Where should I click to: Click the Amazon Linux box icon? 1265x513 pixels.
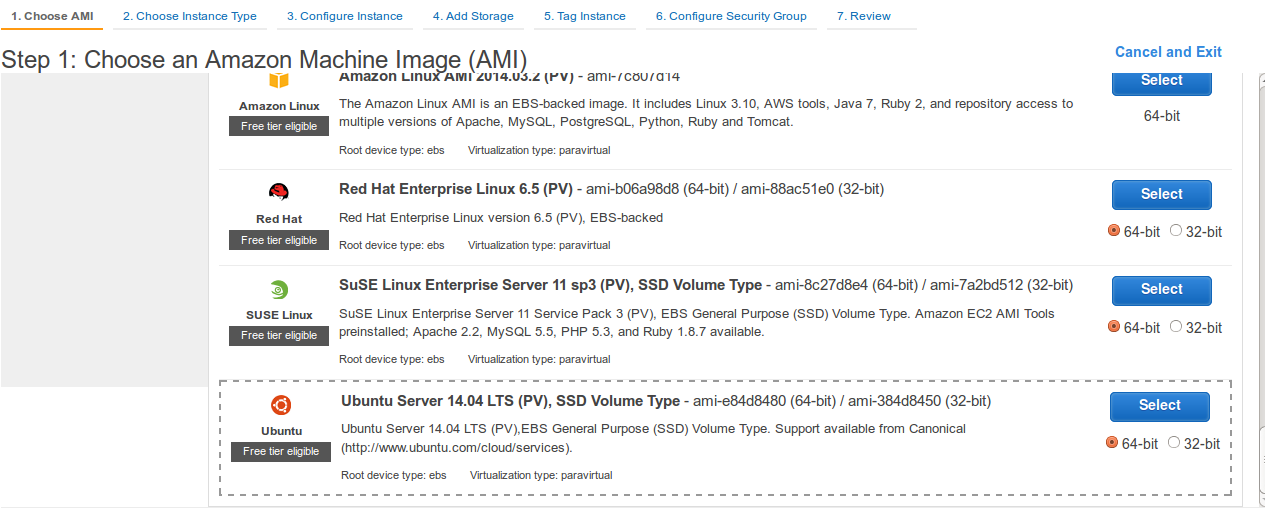click(x=279, y=81)
